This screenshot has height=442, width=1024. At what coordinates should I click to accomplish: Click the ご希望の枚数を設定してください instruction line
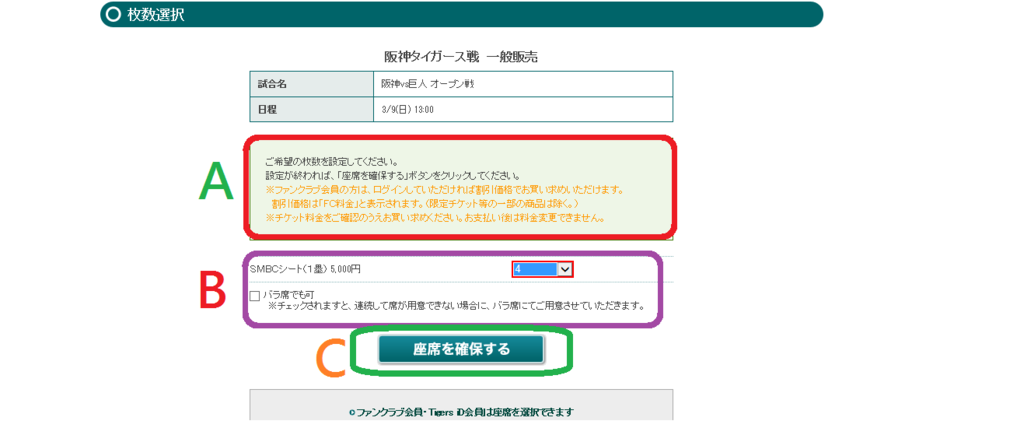pyautogui.click(x=332, y=162)
